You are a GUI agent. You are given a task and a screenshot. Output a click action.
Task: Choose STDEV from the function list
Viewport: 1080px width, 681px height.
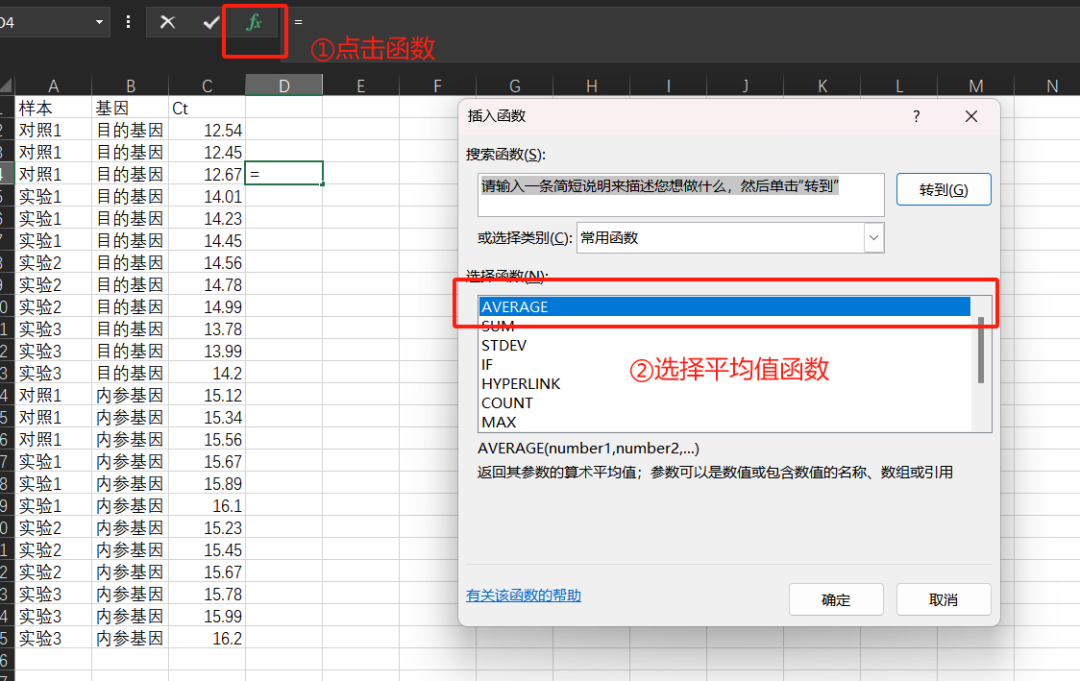click(x=504, y=346)
